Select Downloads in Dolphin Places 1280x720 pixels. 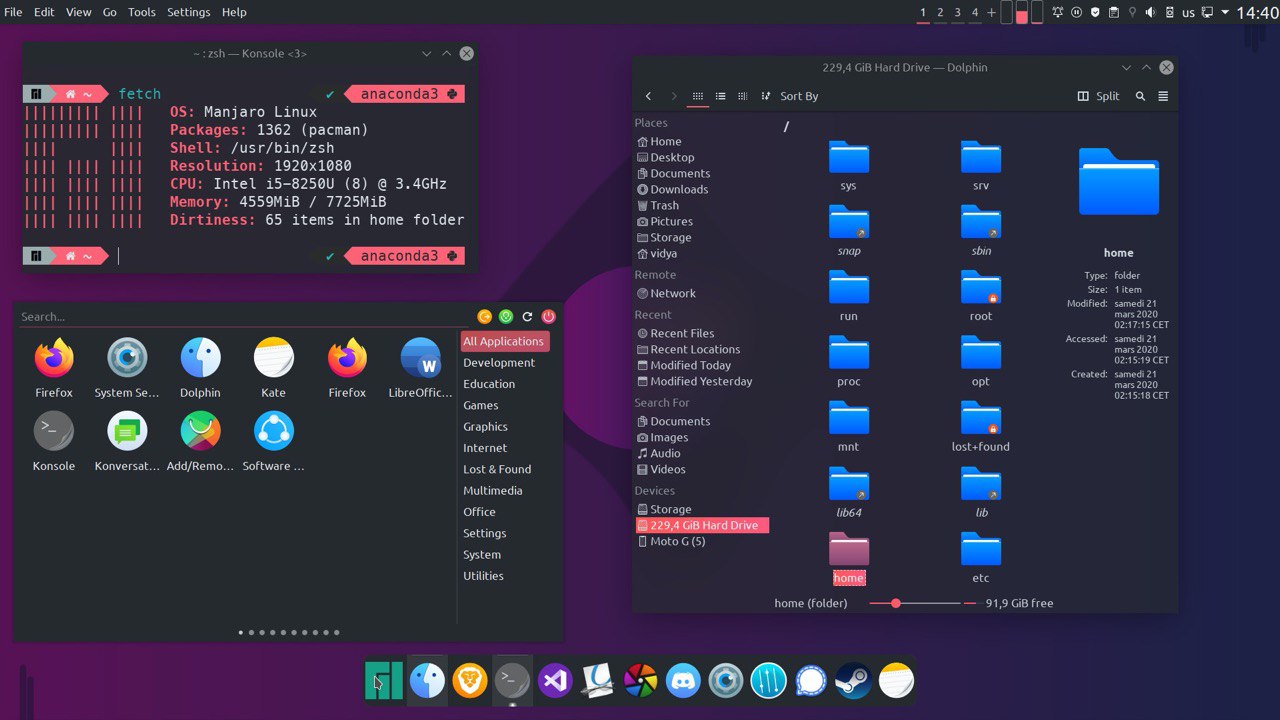[x=672, y=189]
